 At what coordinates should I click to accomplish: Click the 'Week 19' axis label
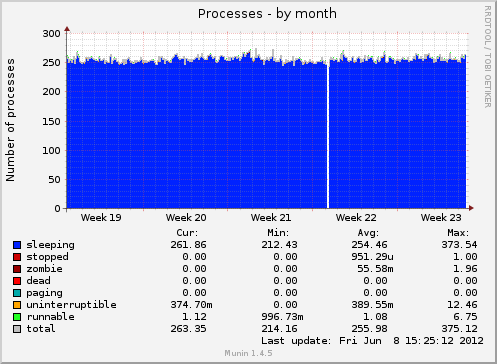(x=101, y=218)
